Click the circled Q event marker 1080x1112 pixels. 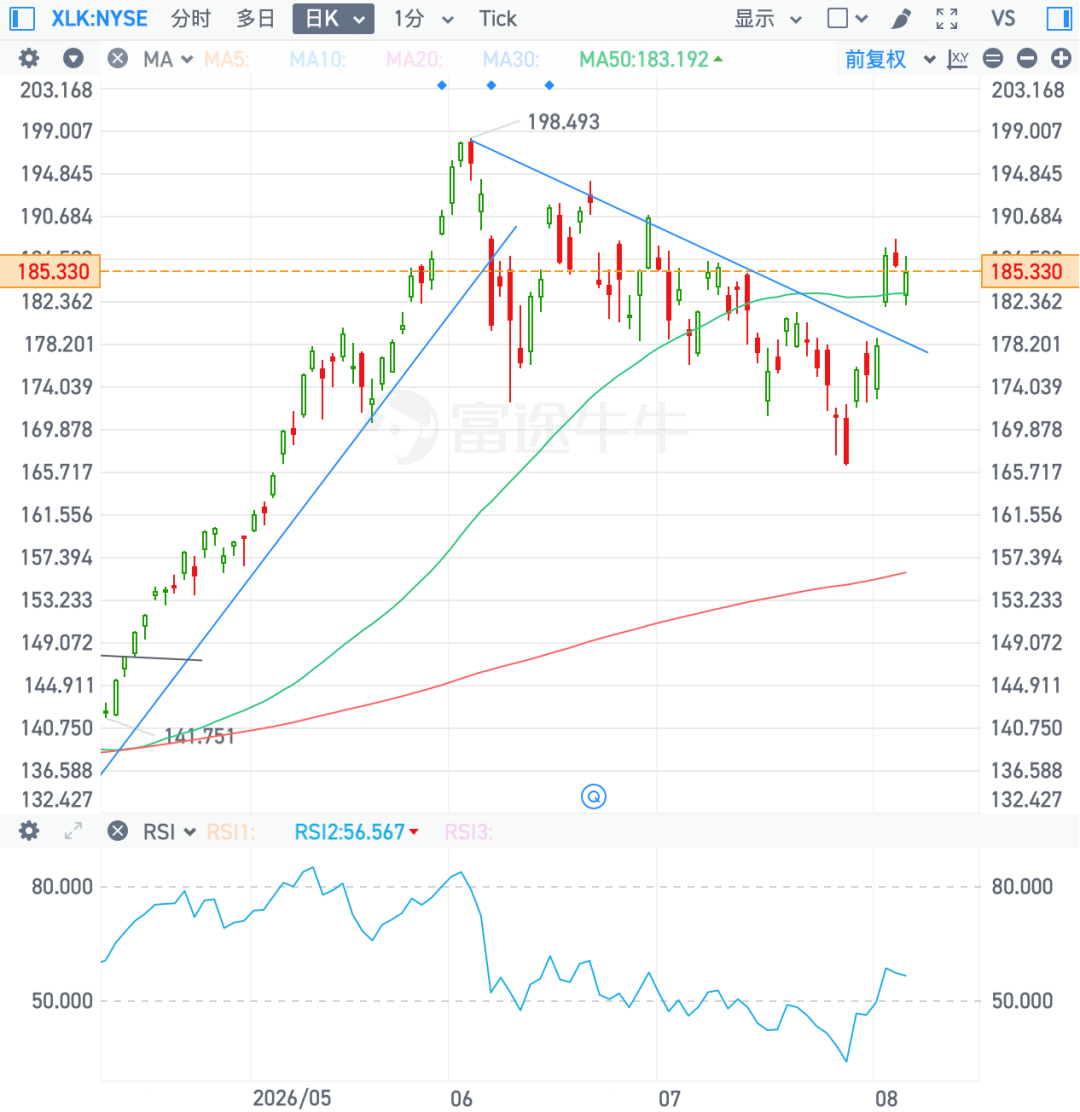(594, 796)
